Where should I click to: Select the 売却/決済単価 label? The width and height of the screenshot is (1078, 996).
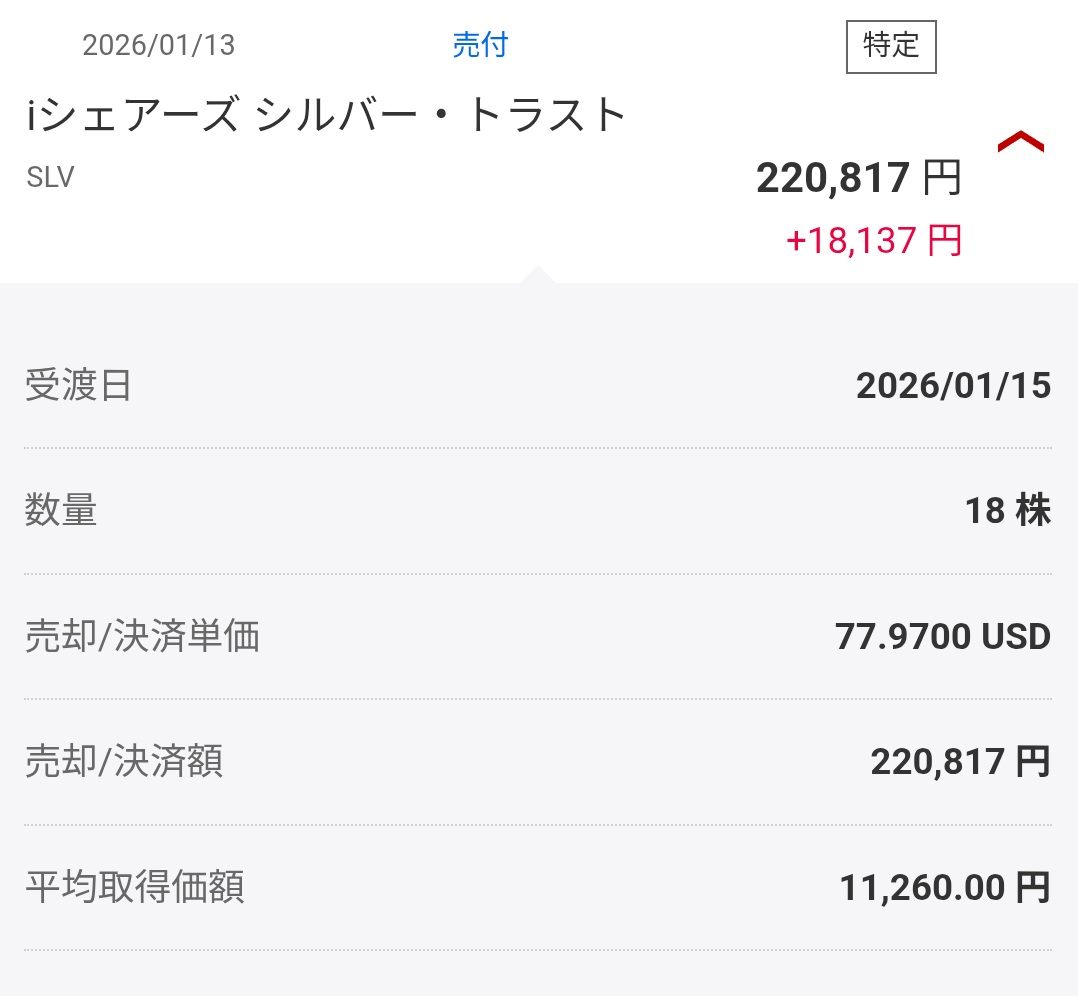tap(142, 636)
